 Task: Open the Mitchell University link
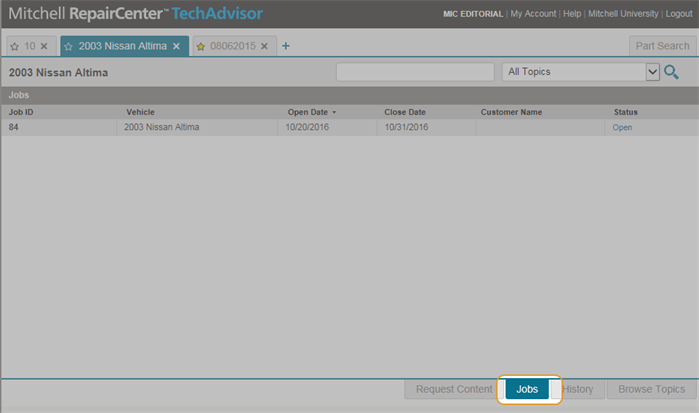pyautogui.click(x=623, y=14)
